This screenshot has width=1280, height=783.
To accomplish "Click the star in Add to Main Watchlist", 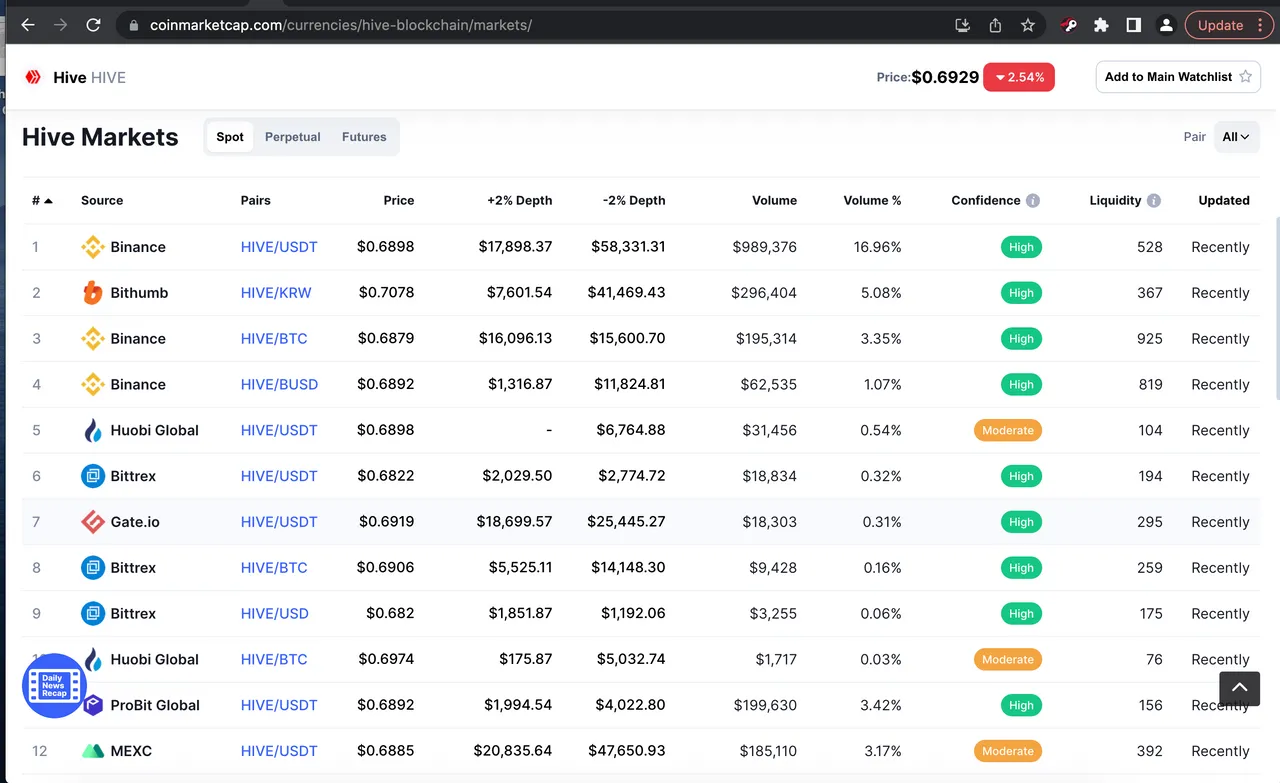I will (x=1245, y=77).
